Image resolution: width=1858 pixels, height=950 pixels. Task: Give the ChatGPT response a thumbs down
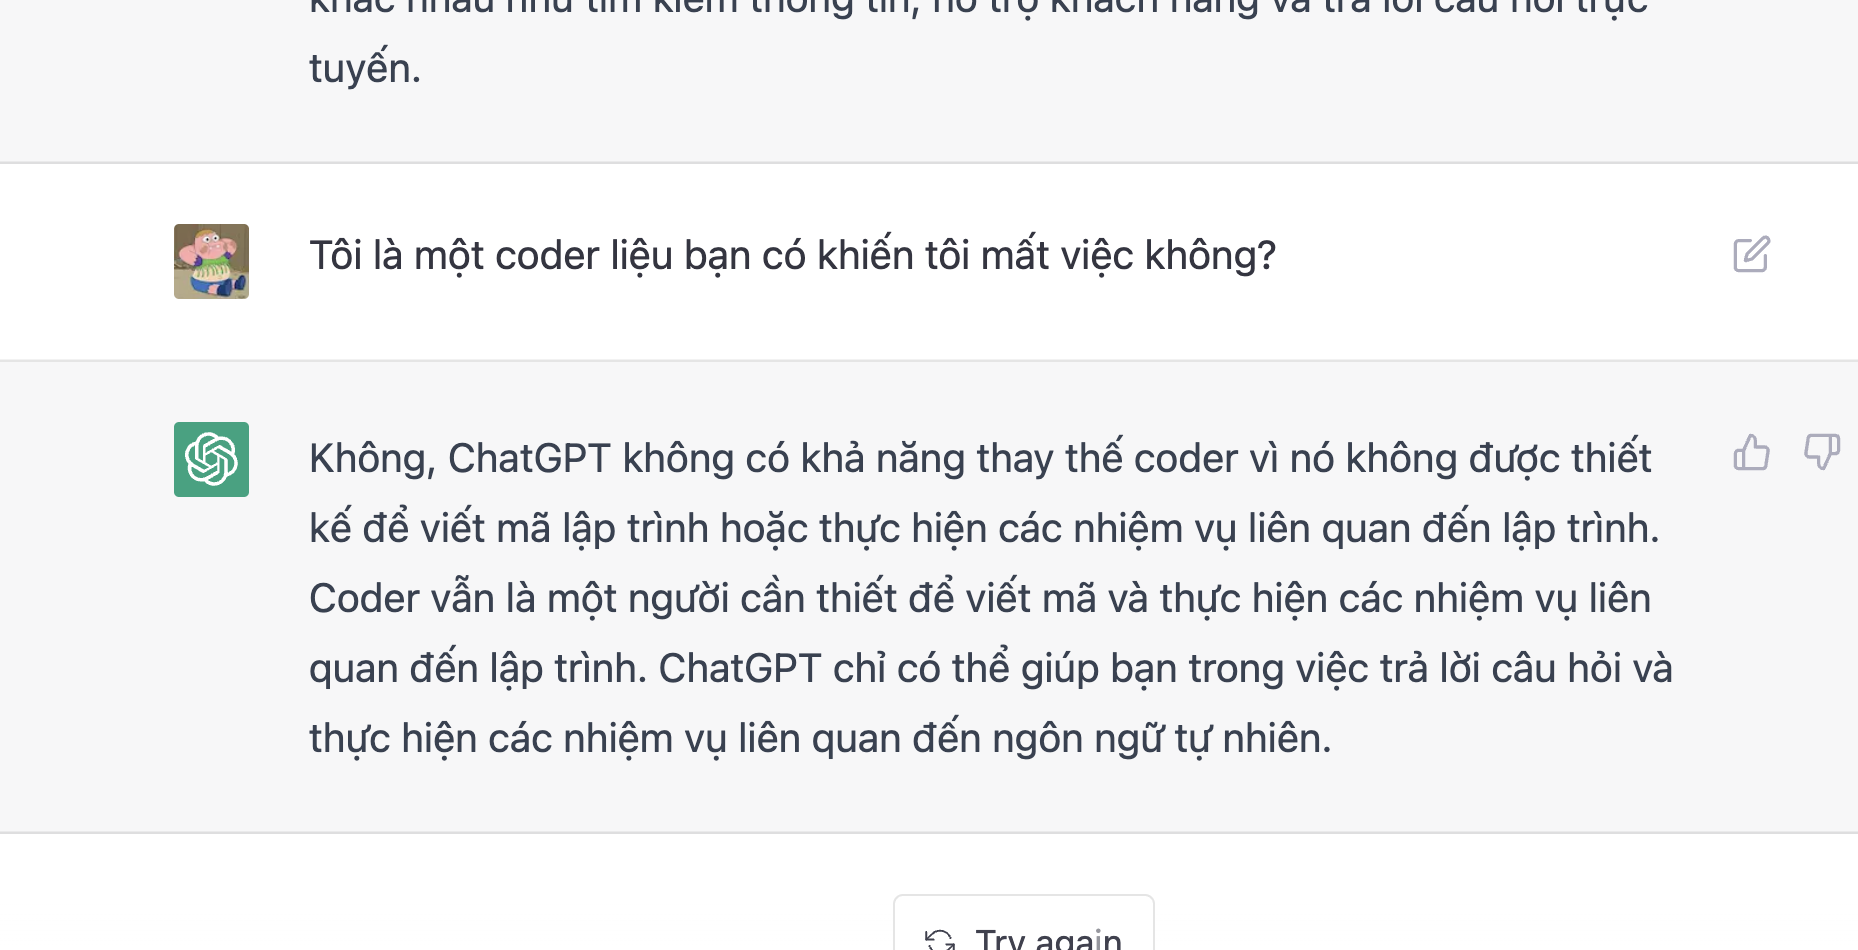click(1822, 452)
